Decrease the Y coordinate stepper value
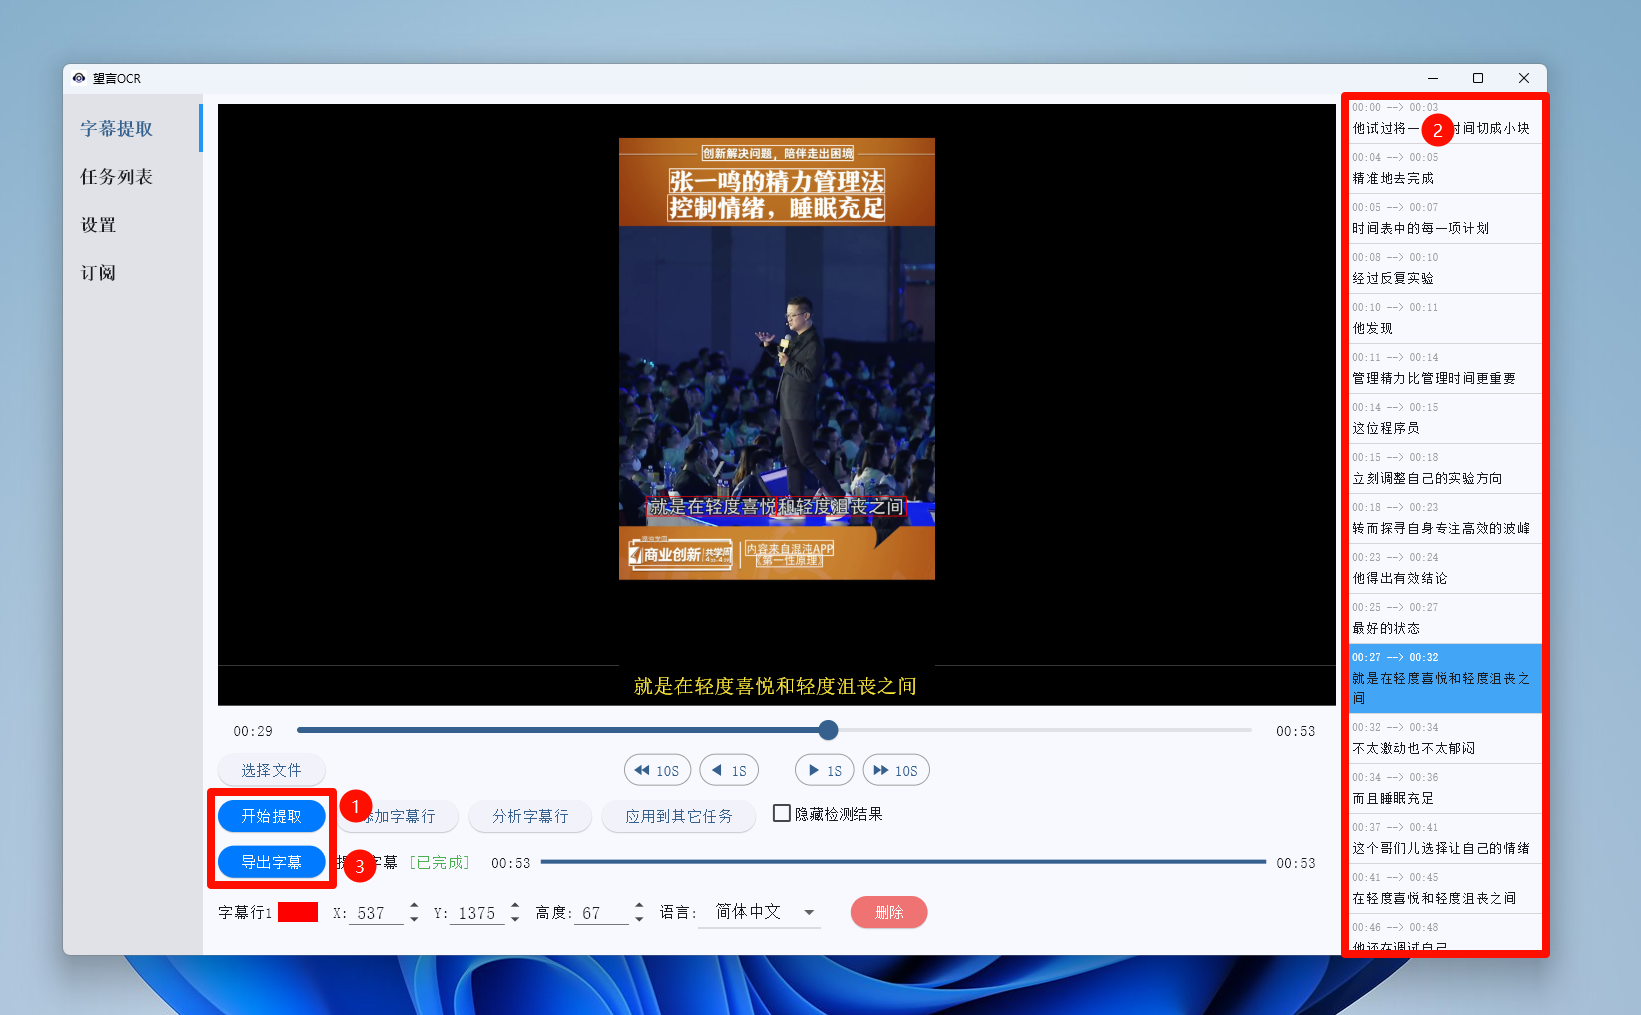Image resolution: width=1641 pixels, height=1015 pixels. point(515,919)
